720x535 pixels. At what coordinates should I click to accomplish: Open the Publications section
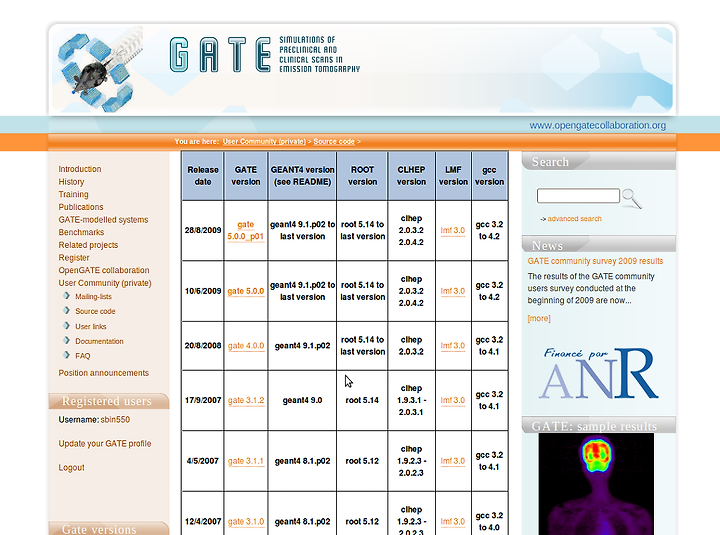pyautogui.click(x=81, y=207)
